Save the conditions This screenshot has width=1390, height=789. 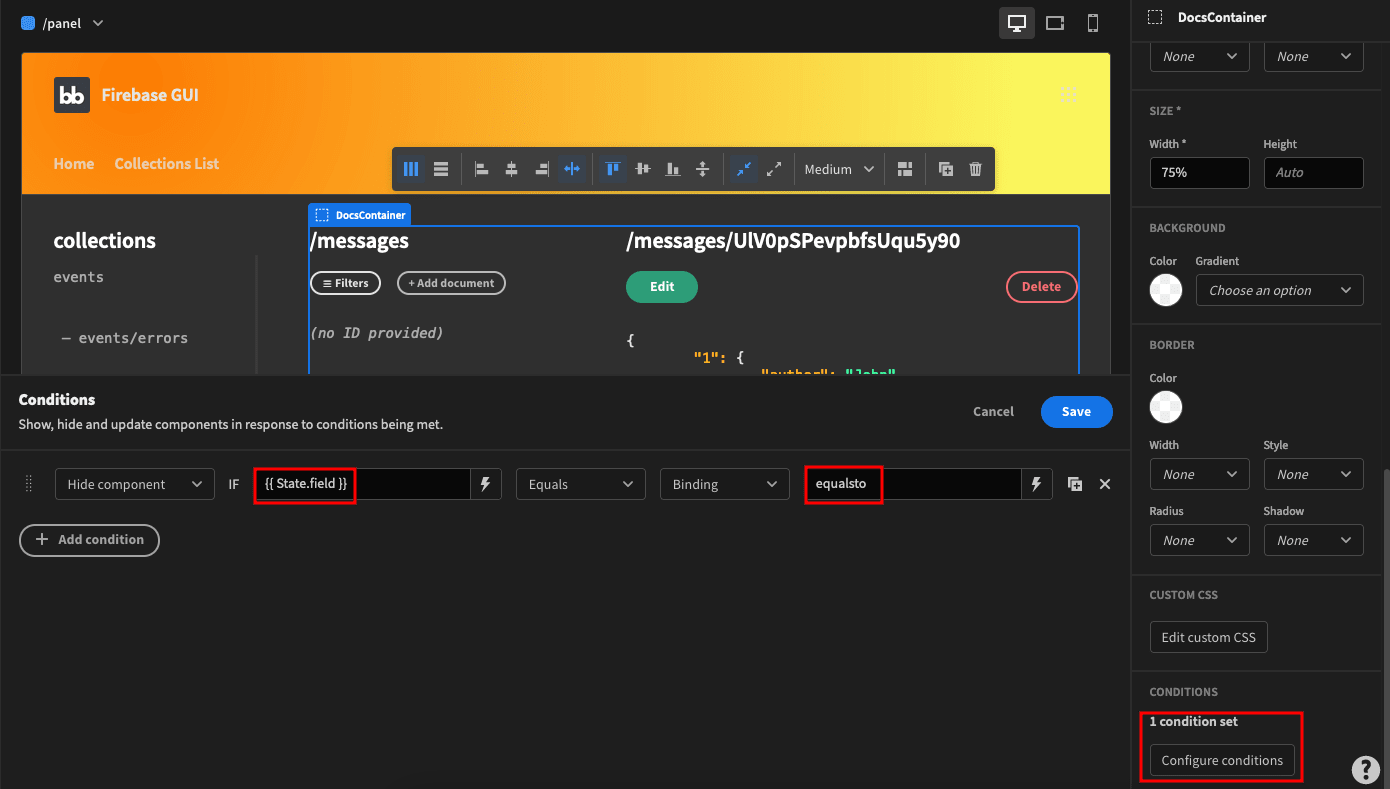click(1077, 411)
